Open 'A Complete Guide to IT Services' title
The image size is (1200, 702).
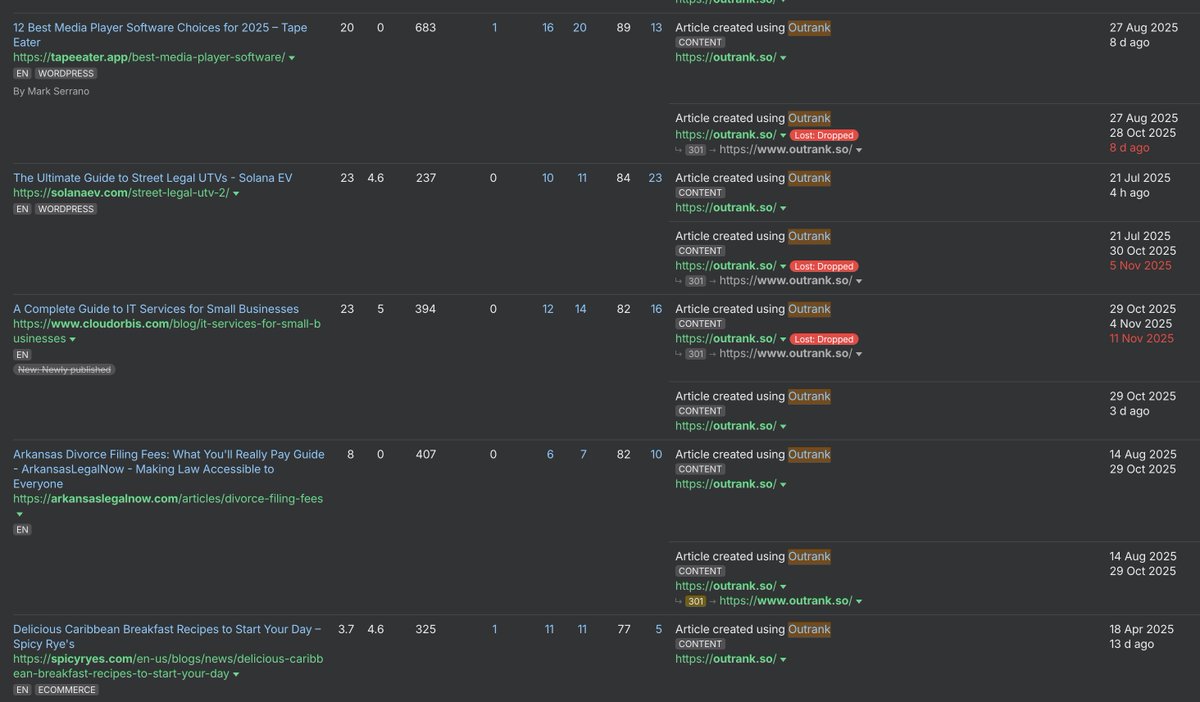click(x=156, y=309)
